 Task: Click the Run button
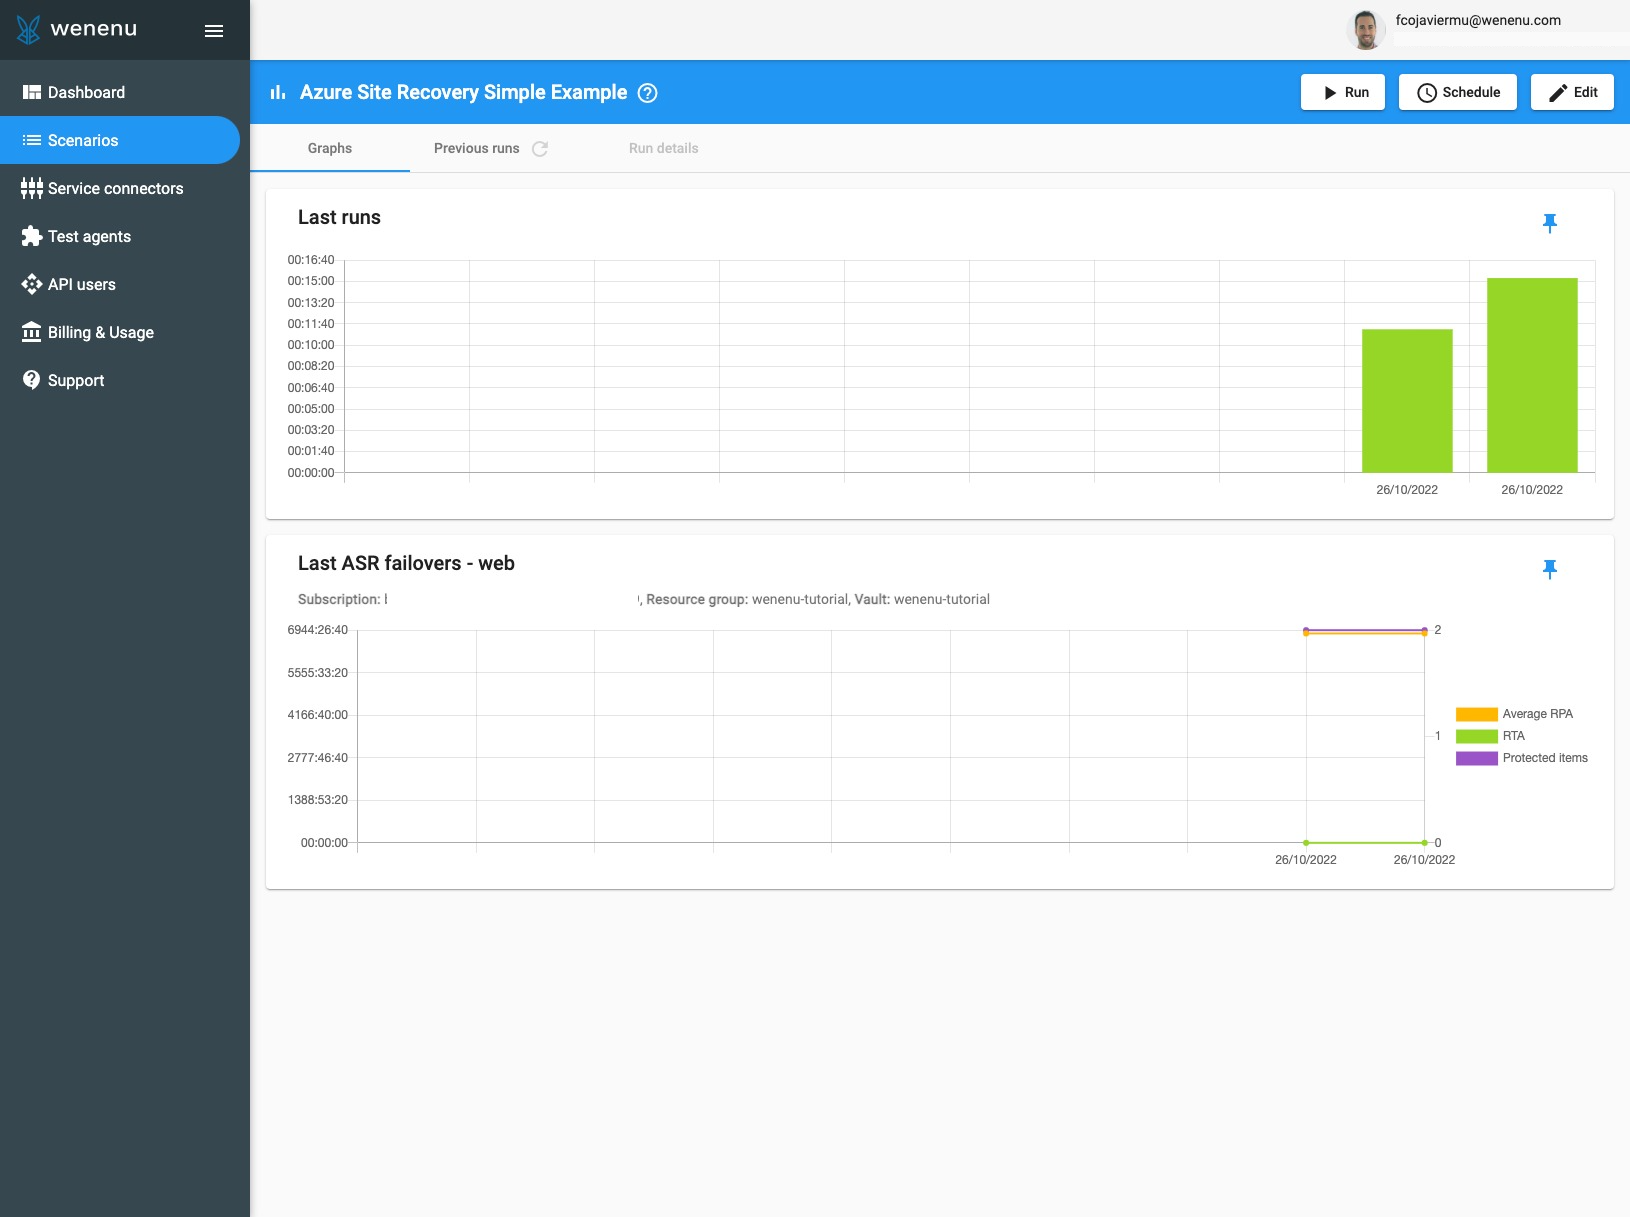[1343, 92]
